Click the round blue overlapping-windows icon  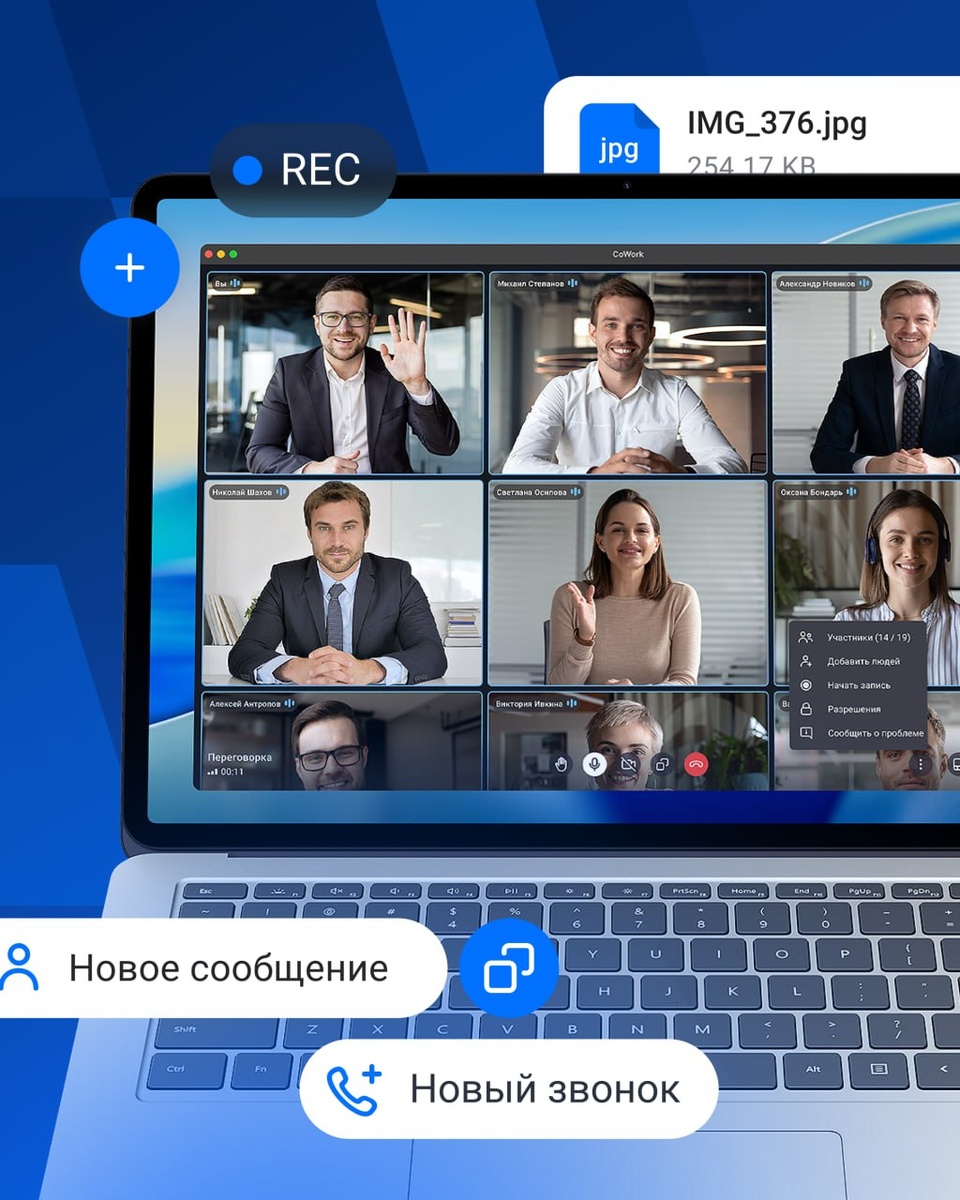coord(509,968)
